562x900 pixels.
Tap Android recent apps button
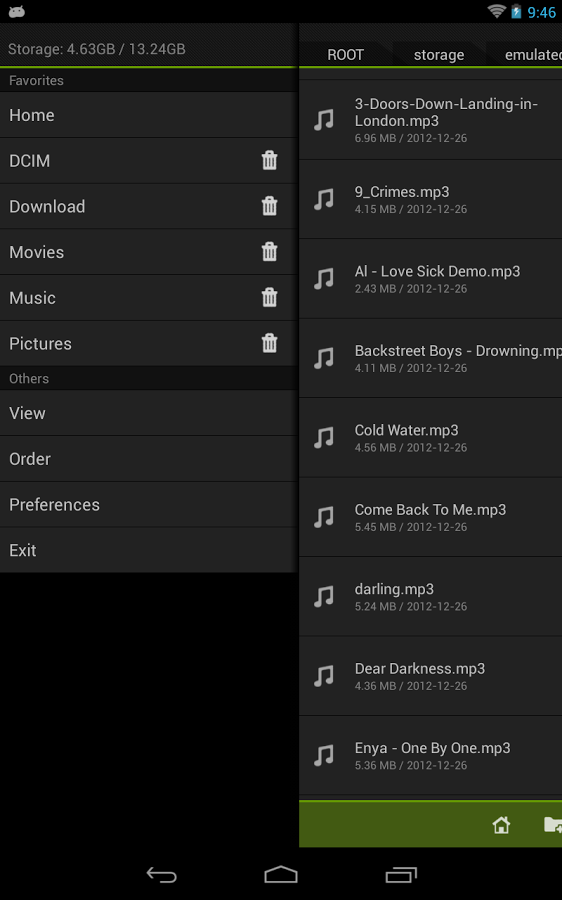(401, 875)
